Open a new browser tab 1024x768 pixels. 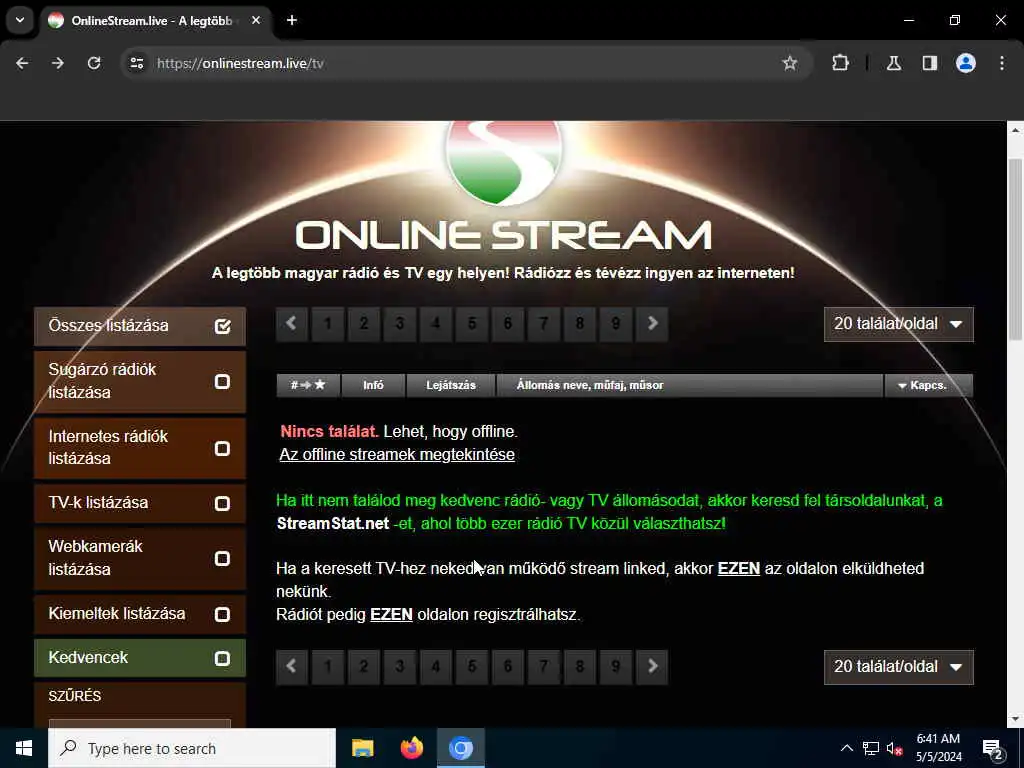click(x=292, y=20)
